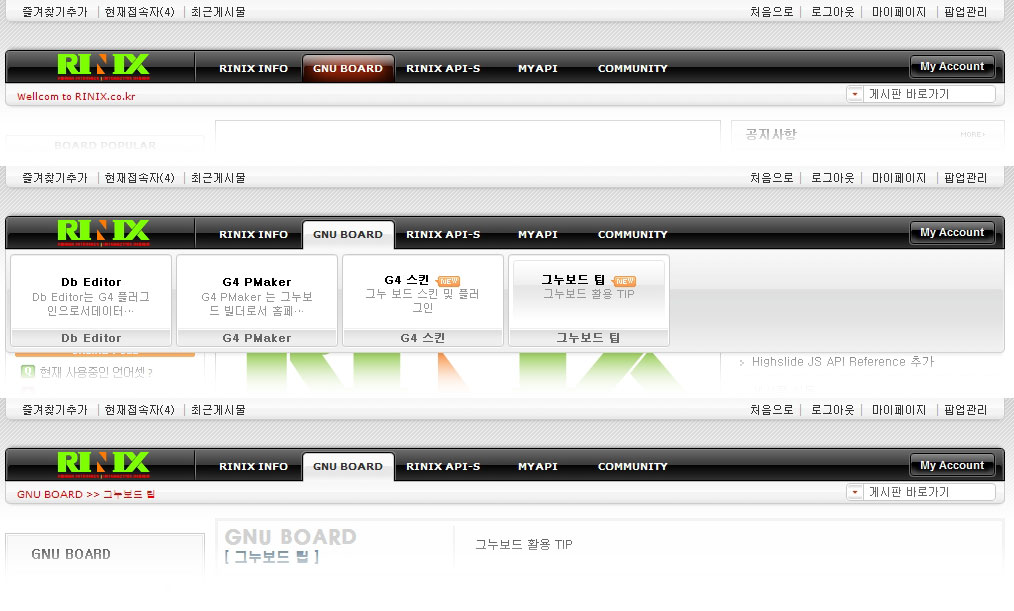Open RINIX INFO in the breadcrumb header
This screenshot has height=611, width=1014.
254,467
